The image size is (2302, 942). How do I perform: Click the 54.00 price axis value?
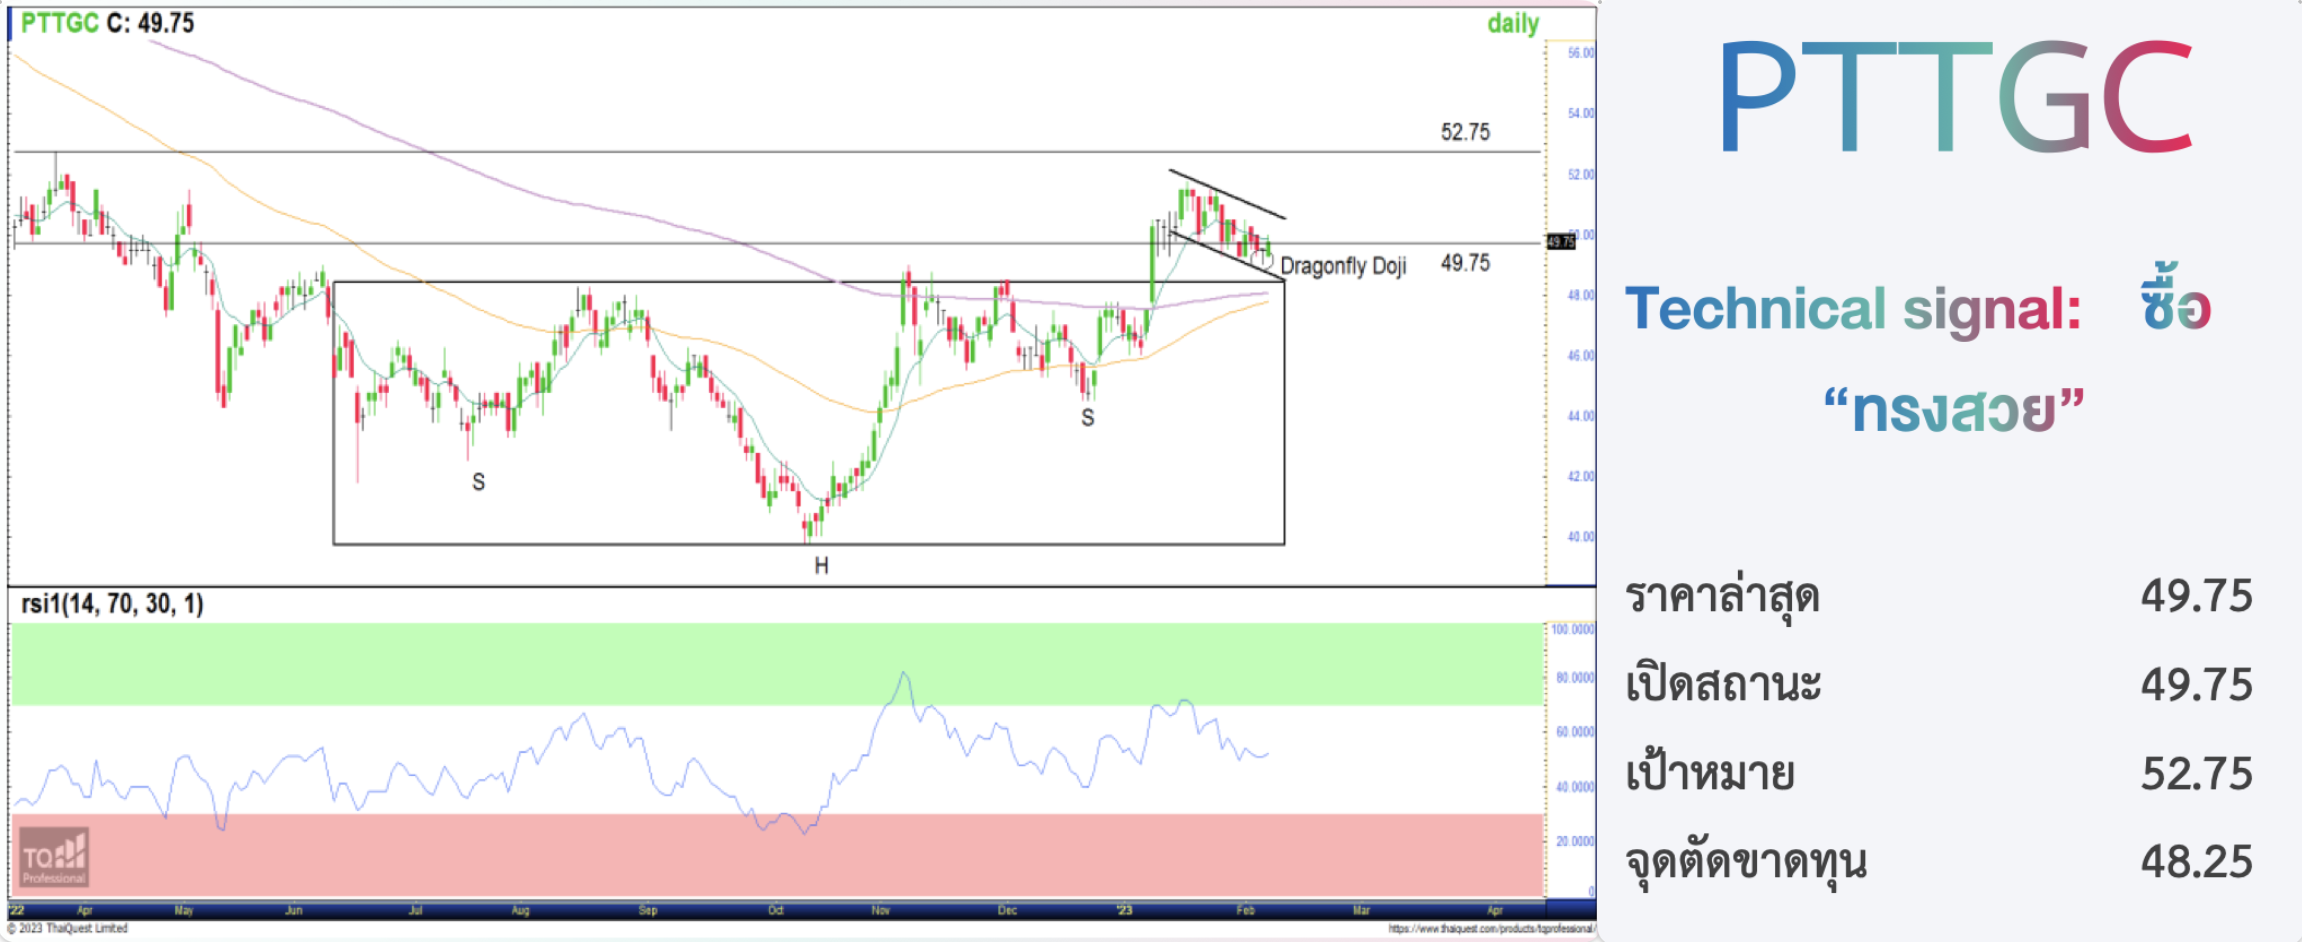(x=1581, y=113)
